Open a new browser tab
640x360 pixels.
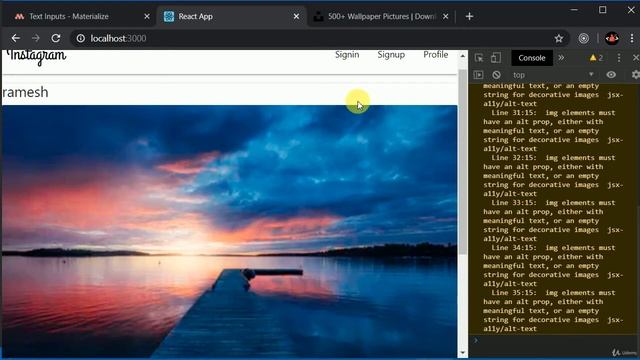(469, 16)
